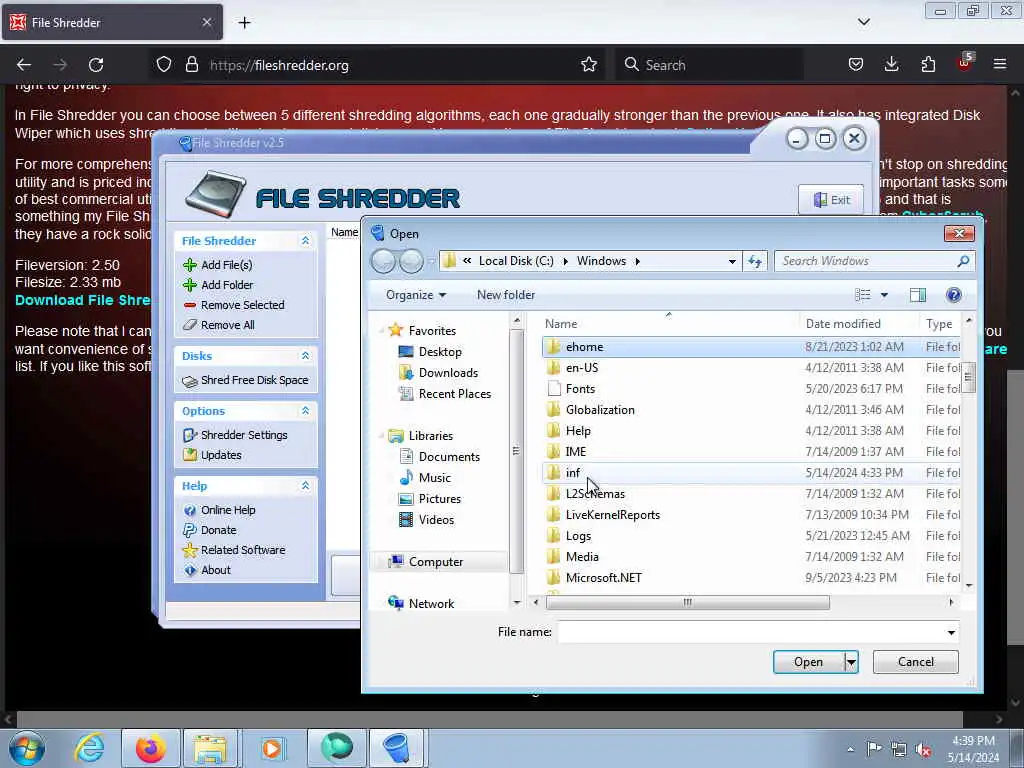This screenshot has width=1024, height=768.
Task: Click the Save to Pocket icon in Firefox
Action: pos(856,65)
